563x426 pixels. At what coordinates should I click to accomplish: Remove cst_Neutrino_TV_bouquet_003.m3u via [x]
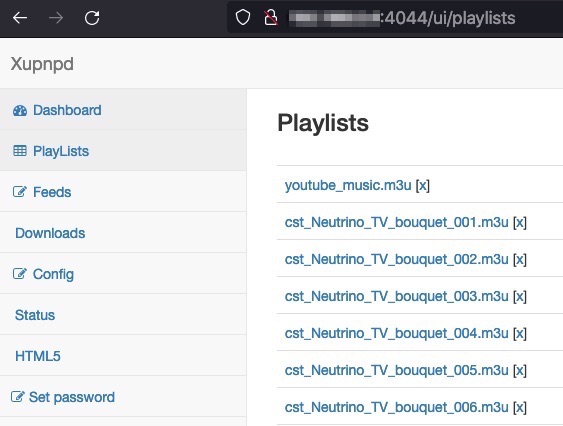click(x=520, y=297)
